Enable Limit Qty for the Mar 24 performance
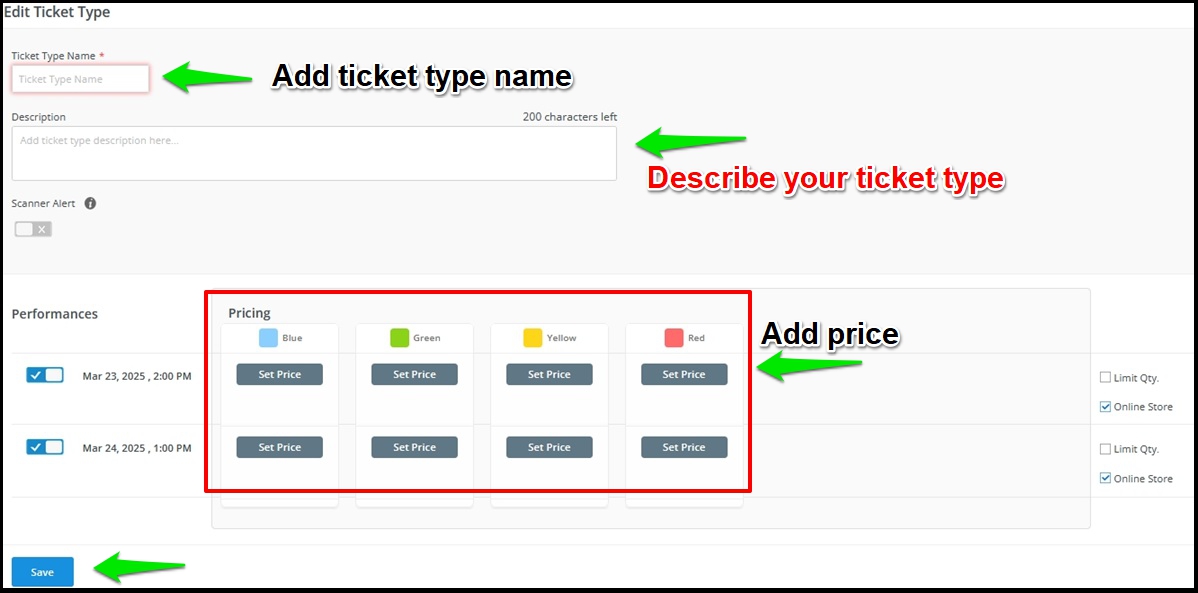 (x=1105, y=449)
